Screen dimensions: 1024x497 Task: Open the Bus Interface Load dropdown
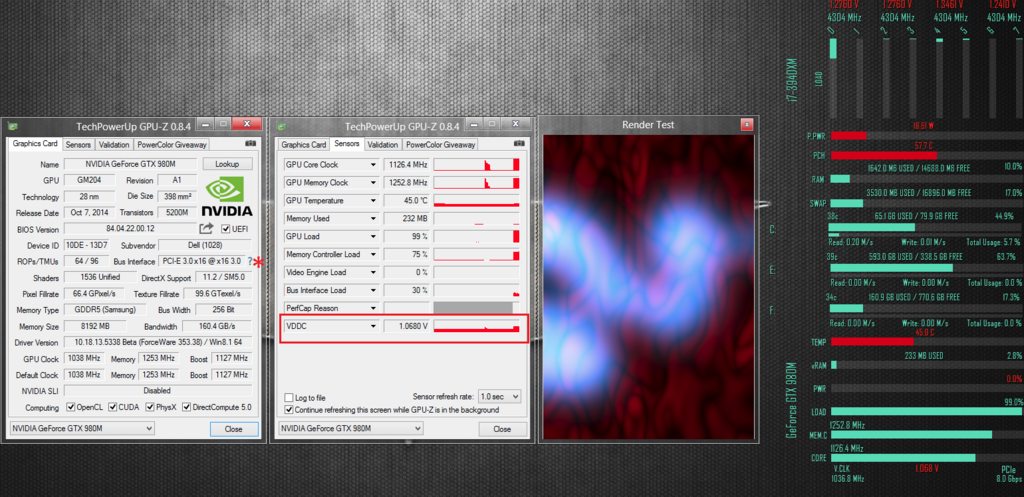(374, 291)
